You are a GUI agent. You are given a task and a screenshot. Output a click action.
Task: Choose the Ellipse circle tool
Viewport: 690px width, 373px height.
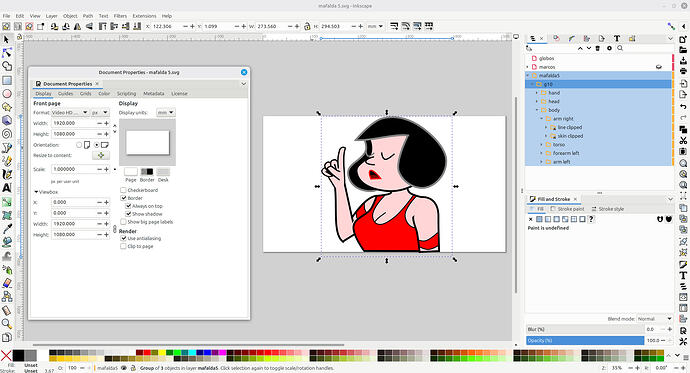point(7,94)
